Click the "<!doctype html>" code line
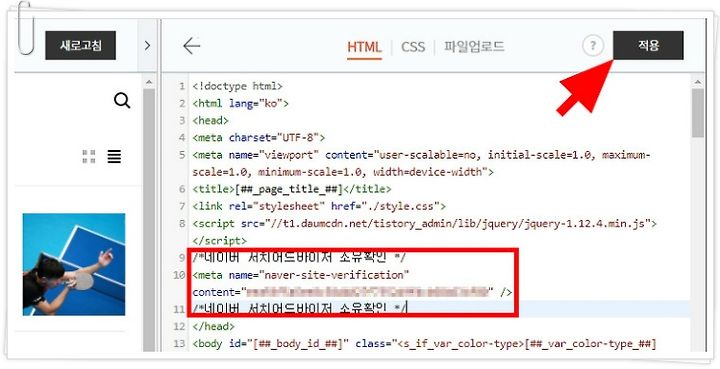Screen dimensions: 720x369 [237, 86]
